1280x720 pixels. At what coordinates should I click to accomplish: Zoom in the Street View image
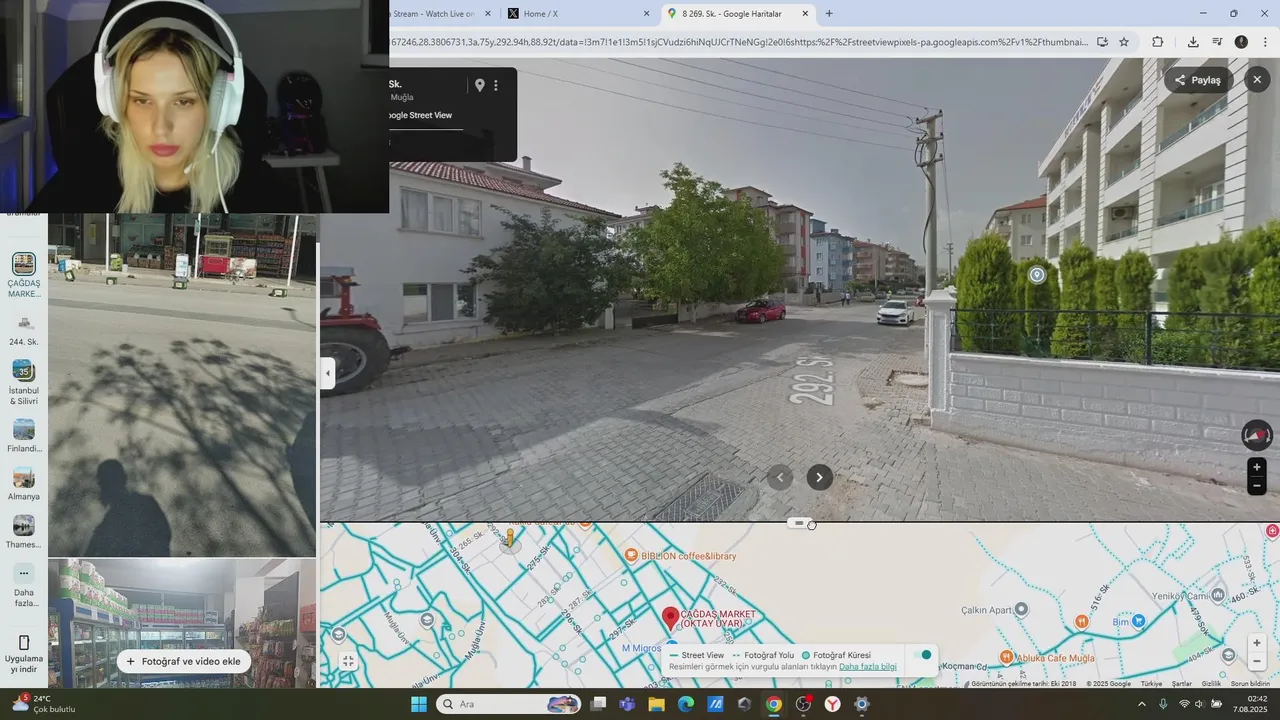pos(1257,467)
